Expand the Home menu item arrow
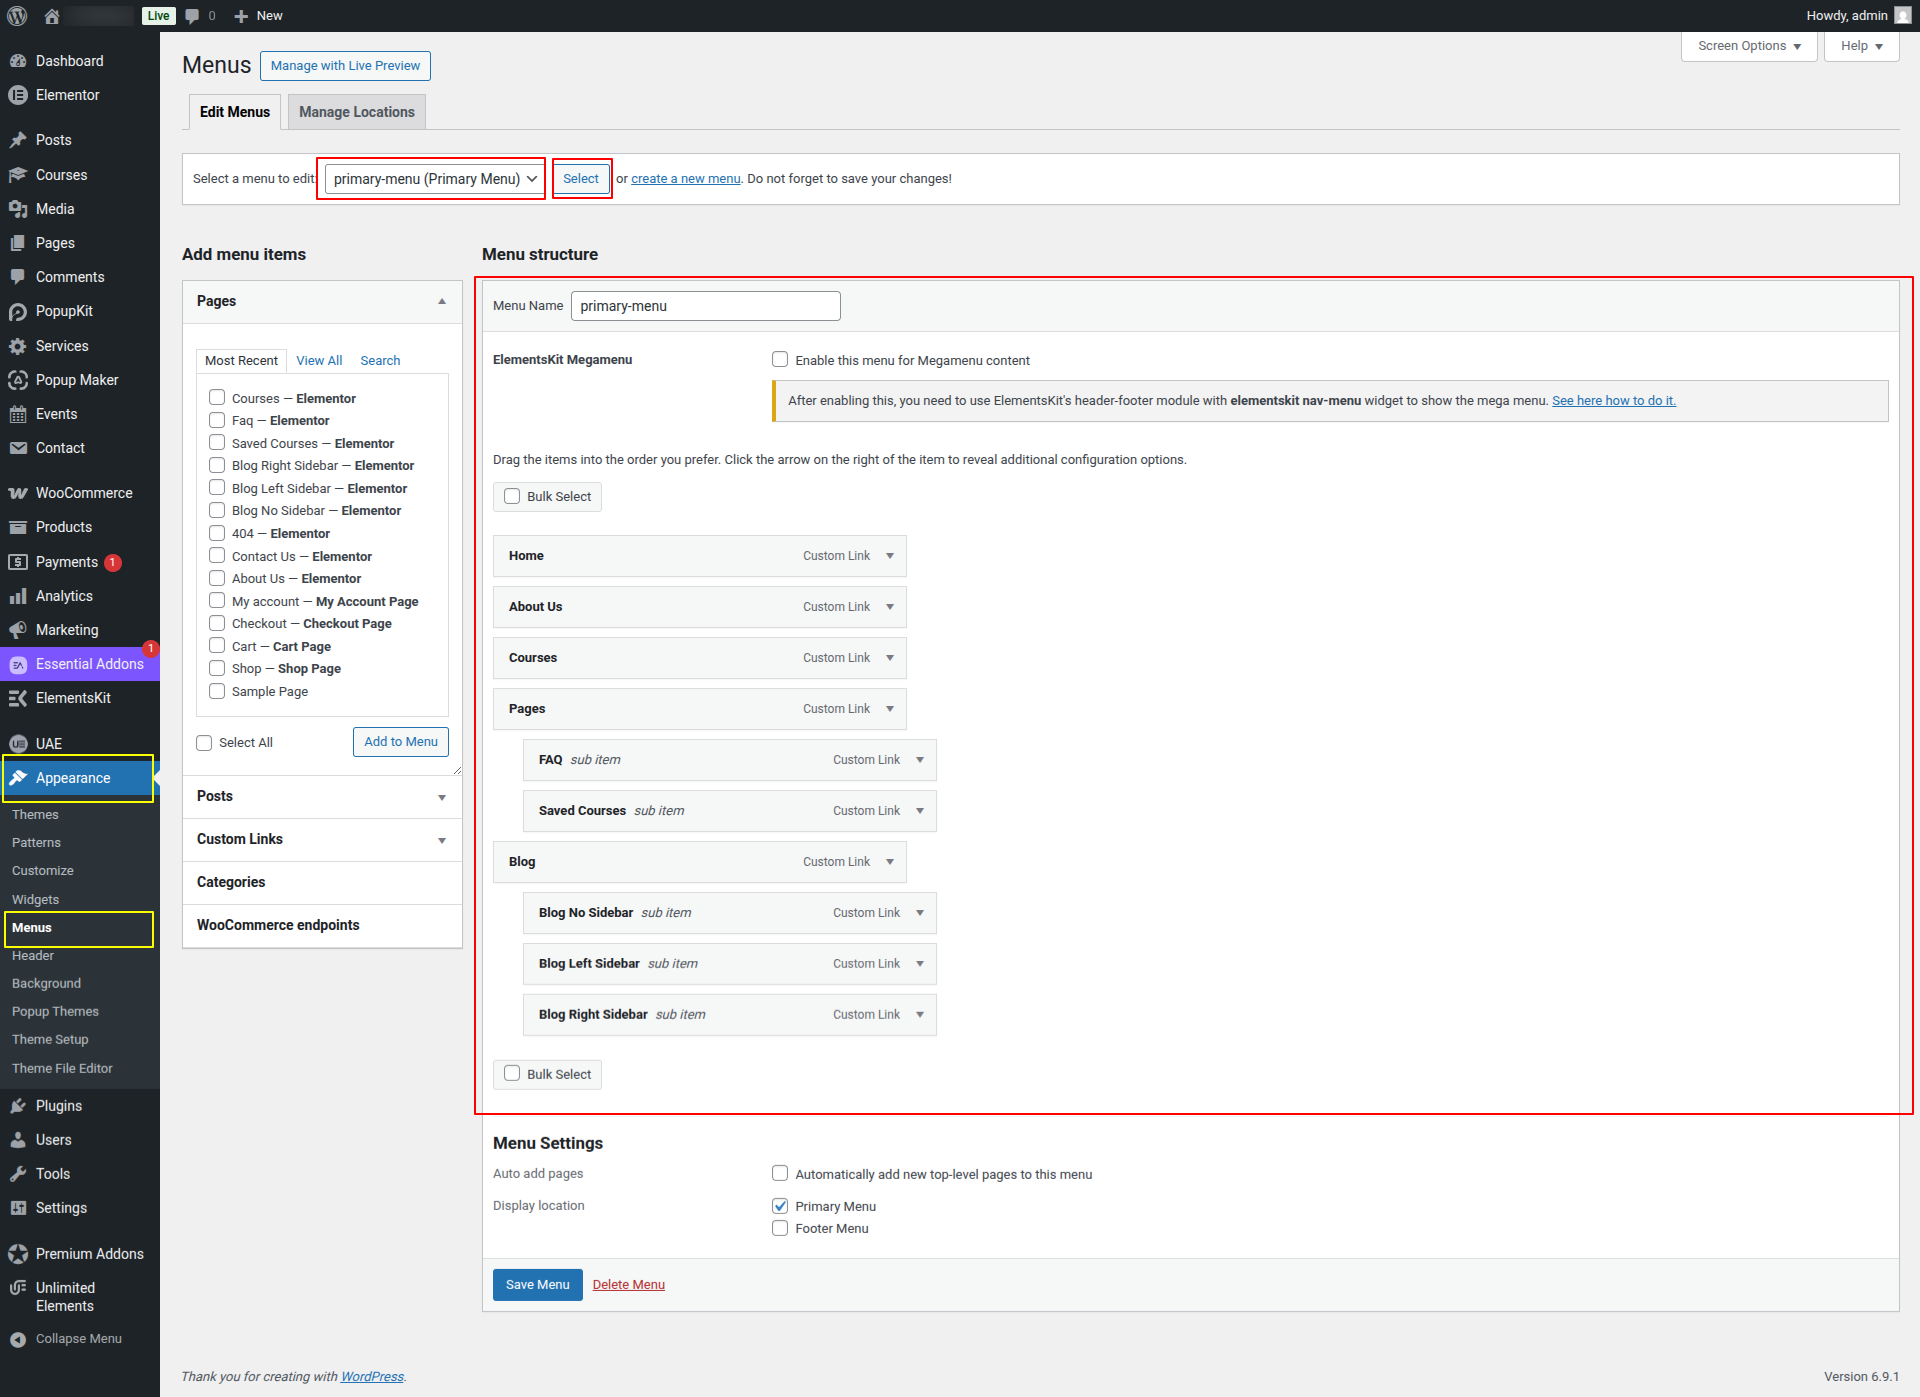 889,556
